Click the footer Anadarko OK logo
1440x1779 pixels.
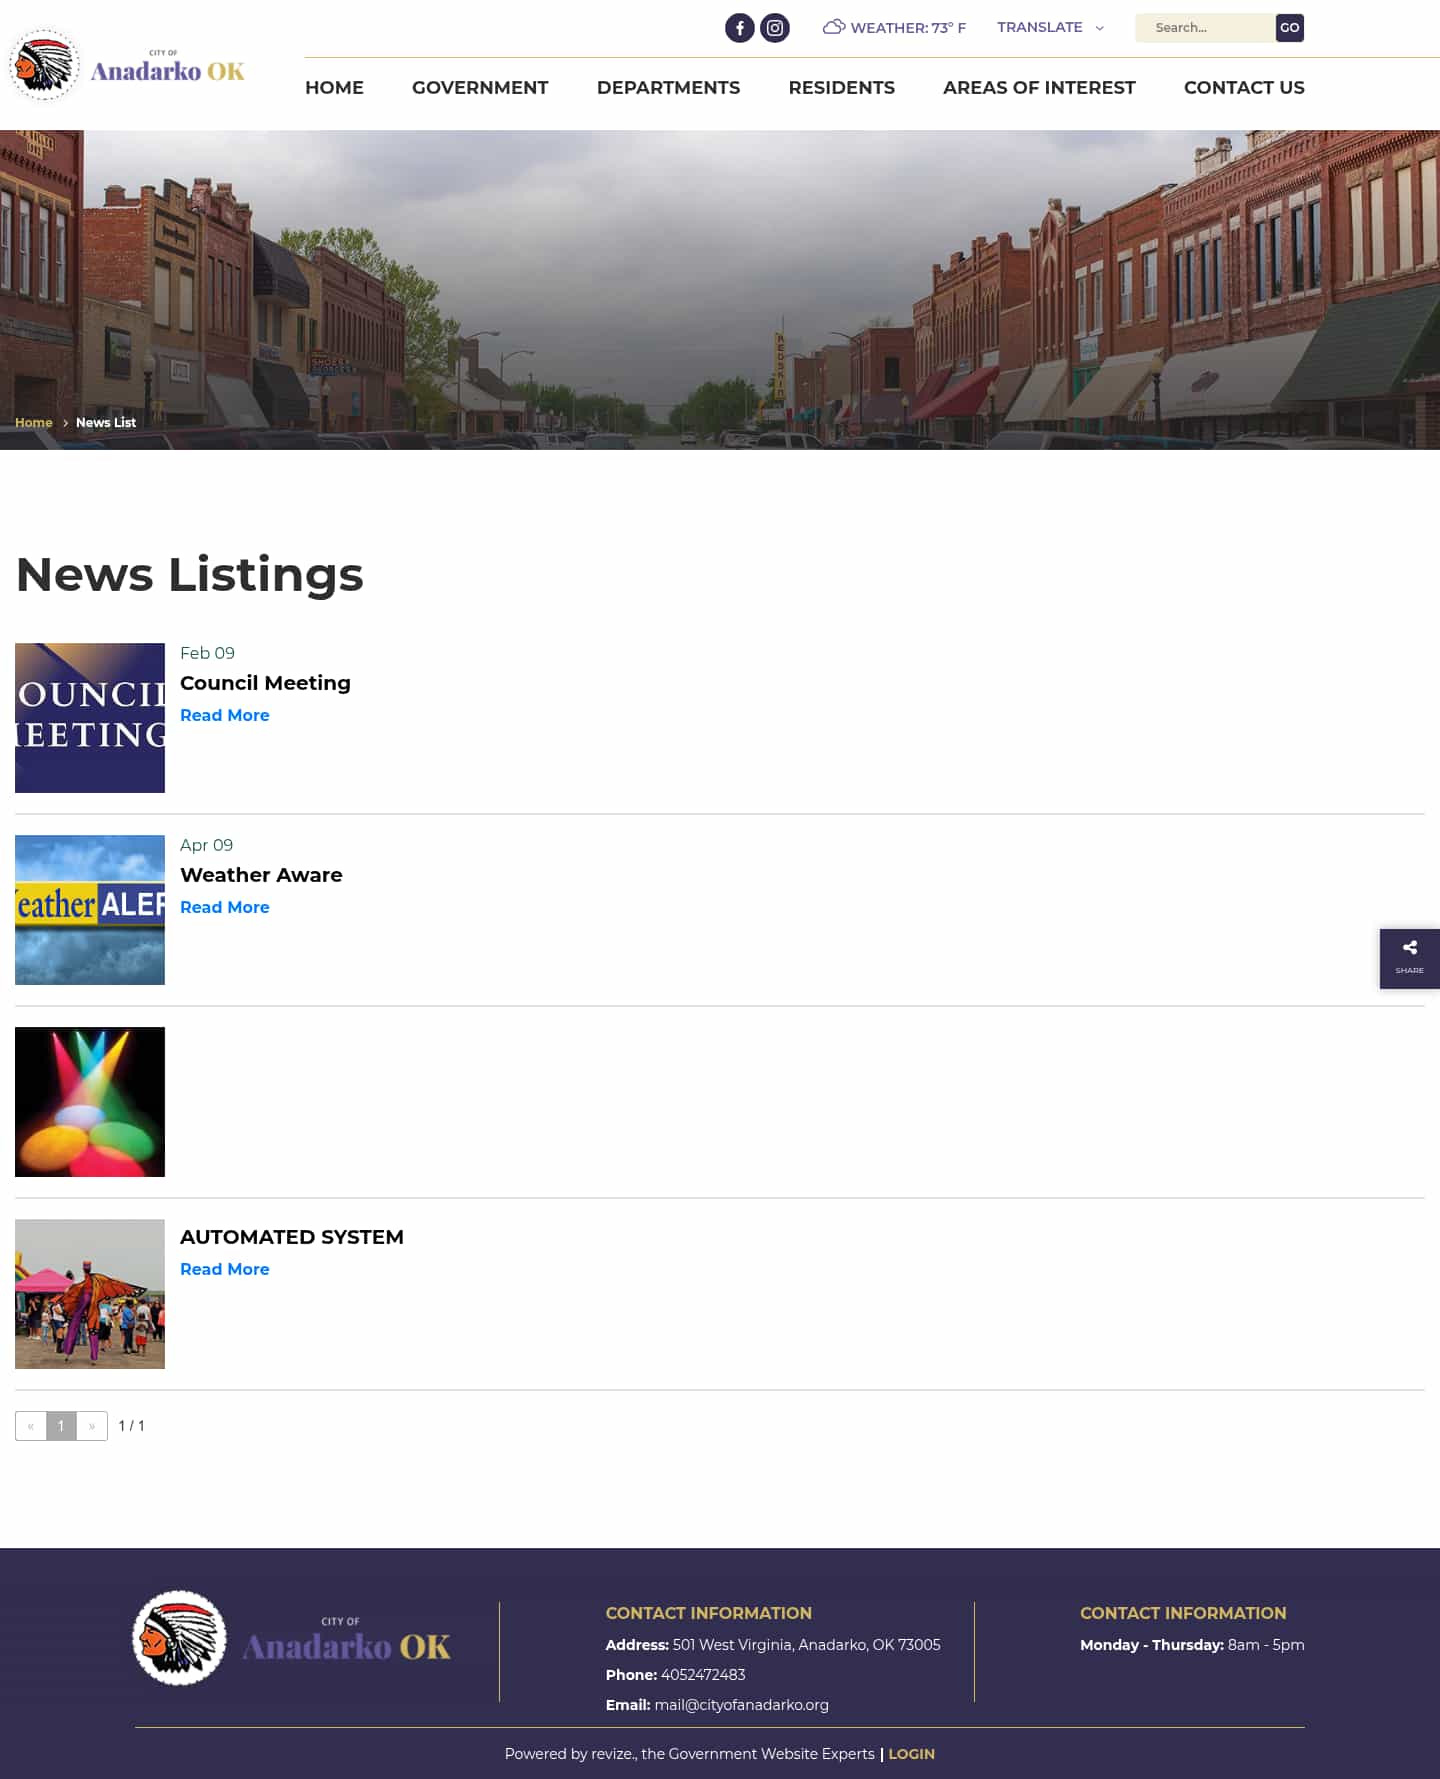point(292,1638)
